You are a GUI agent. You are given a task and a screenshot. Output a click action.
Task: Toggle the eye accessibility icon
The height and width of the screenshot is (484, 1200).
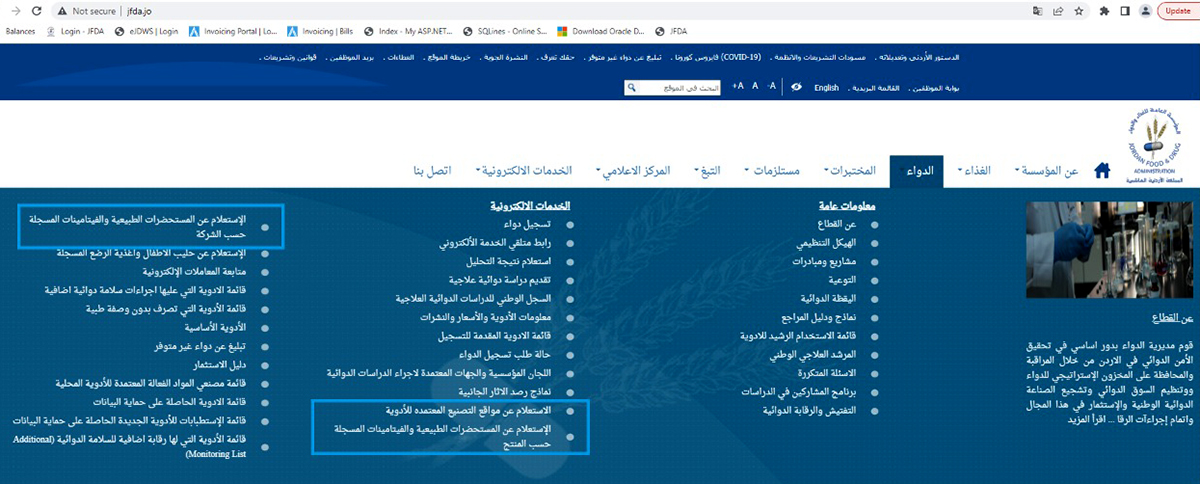796,88
